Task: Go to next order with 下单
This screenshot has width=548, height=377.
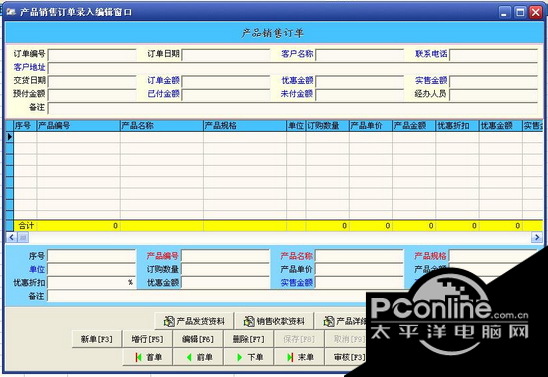Action: [x=248, y=357]
